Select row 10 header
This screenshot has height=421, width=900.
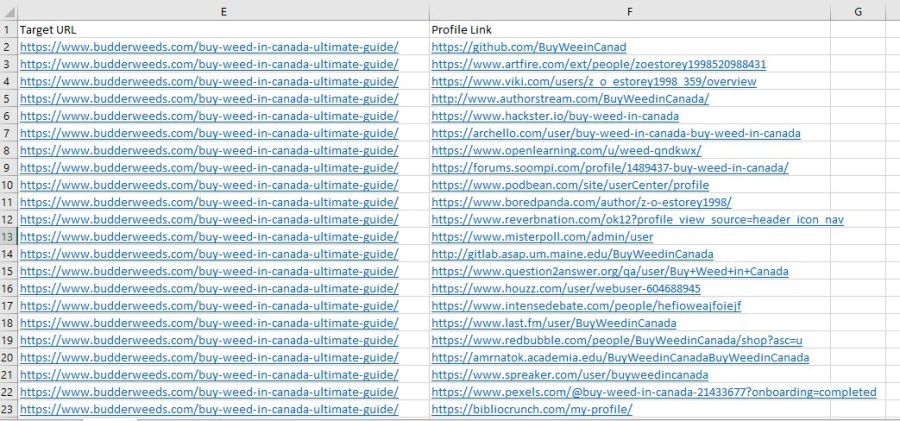[x=9, y=185]
